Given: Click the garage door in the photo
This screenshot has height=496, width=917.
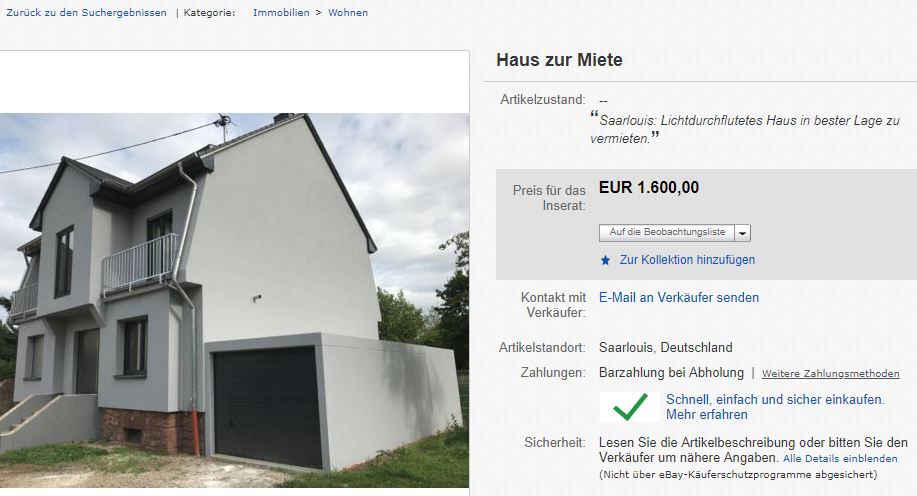Looking at the screenshot, I should tap(266, 405).
